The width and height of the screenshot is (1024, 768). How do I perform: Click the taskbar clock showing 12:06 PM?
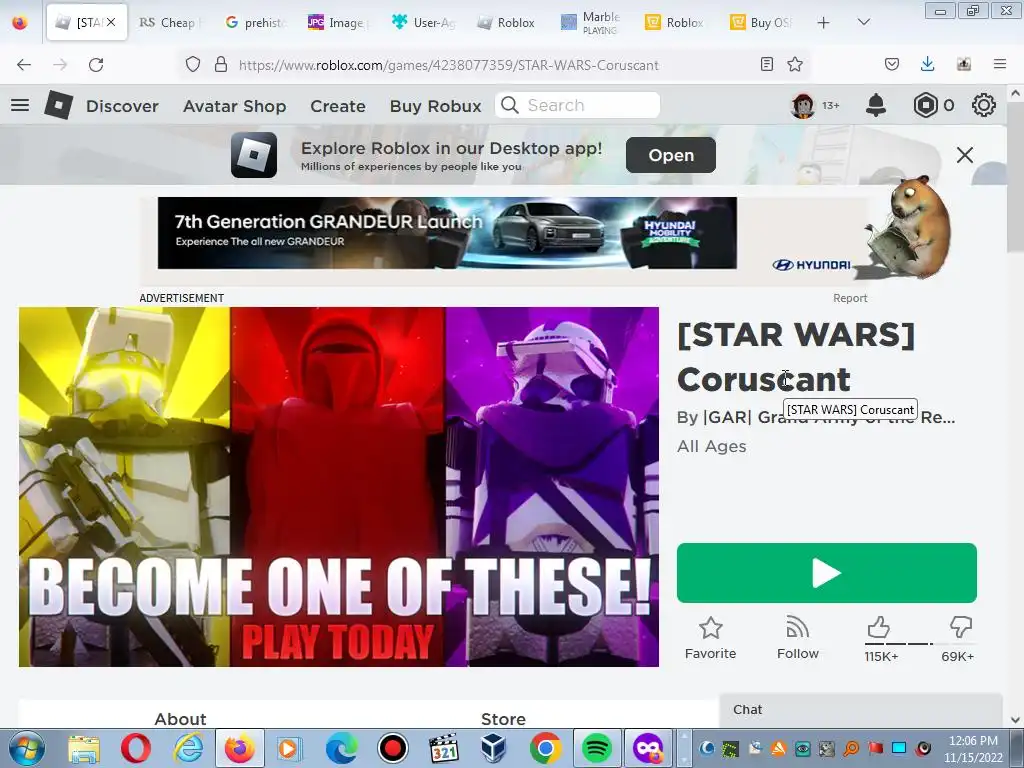(x=973, y=741)
